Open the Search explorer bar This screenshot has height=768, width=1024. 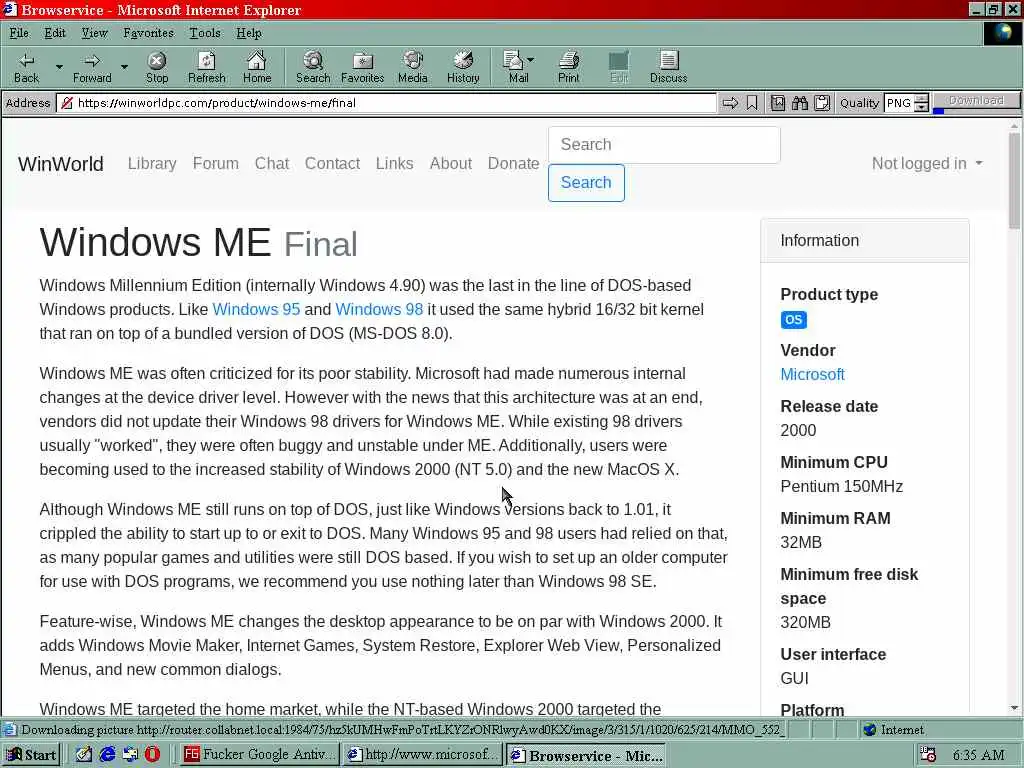coord(313,67)
